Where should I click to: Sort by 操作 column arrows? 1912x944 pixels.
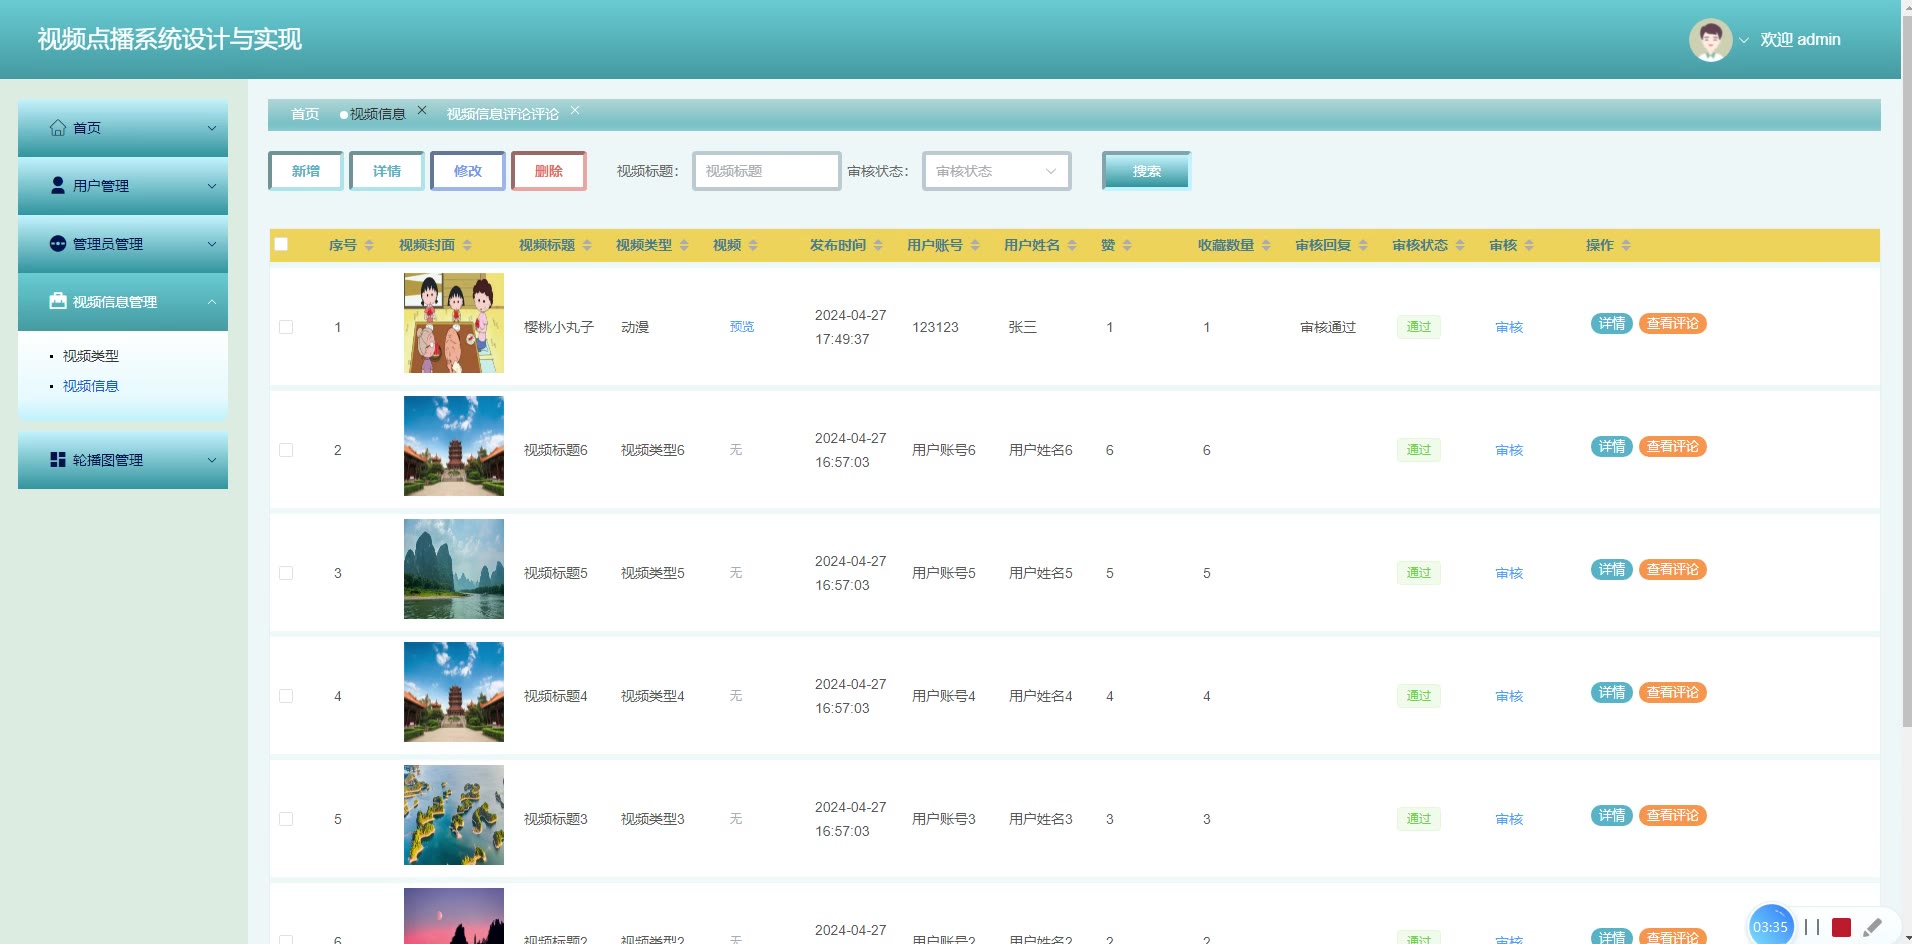tap(1626, 245)
